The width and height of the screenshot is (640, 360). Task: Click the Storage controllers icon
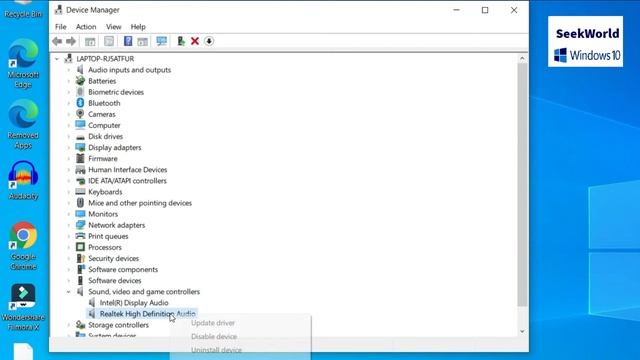(80, 325)
